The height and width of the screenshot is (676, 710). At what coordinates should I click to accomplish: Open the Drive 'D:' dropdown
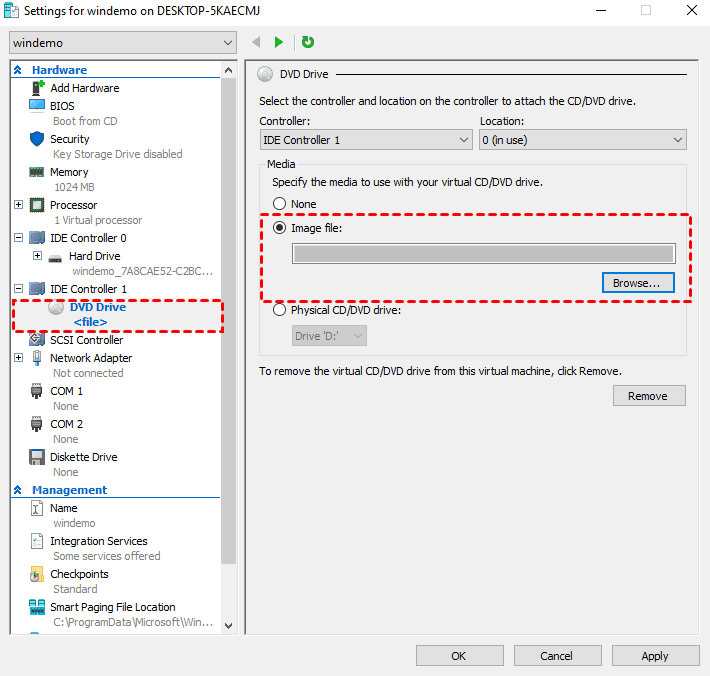tap(329, 336)
